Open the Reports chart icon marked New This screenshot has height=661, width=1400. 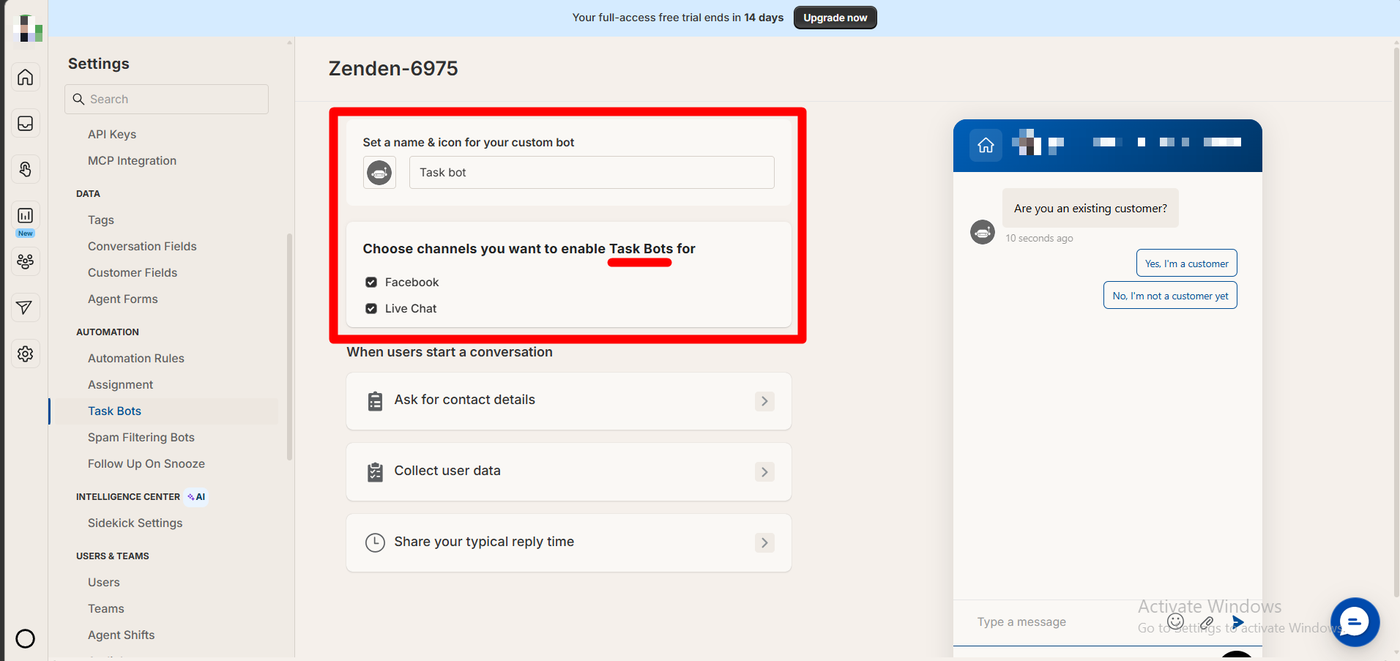pyautogui.click(x=25, y=216)
